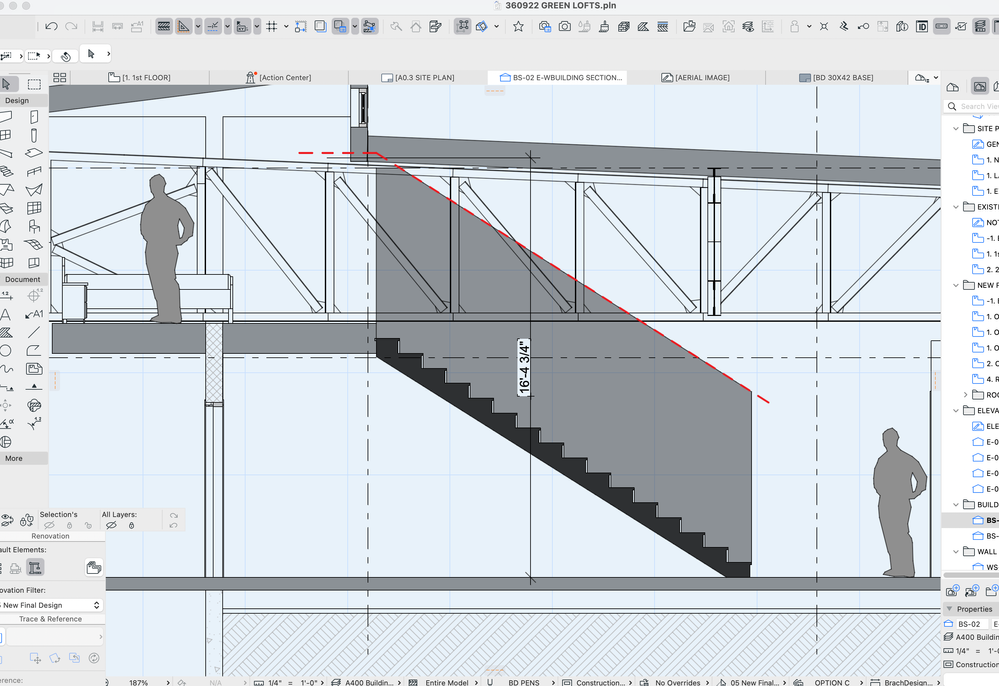Click the star Favorites icon
999x686 pixels.
519,26
